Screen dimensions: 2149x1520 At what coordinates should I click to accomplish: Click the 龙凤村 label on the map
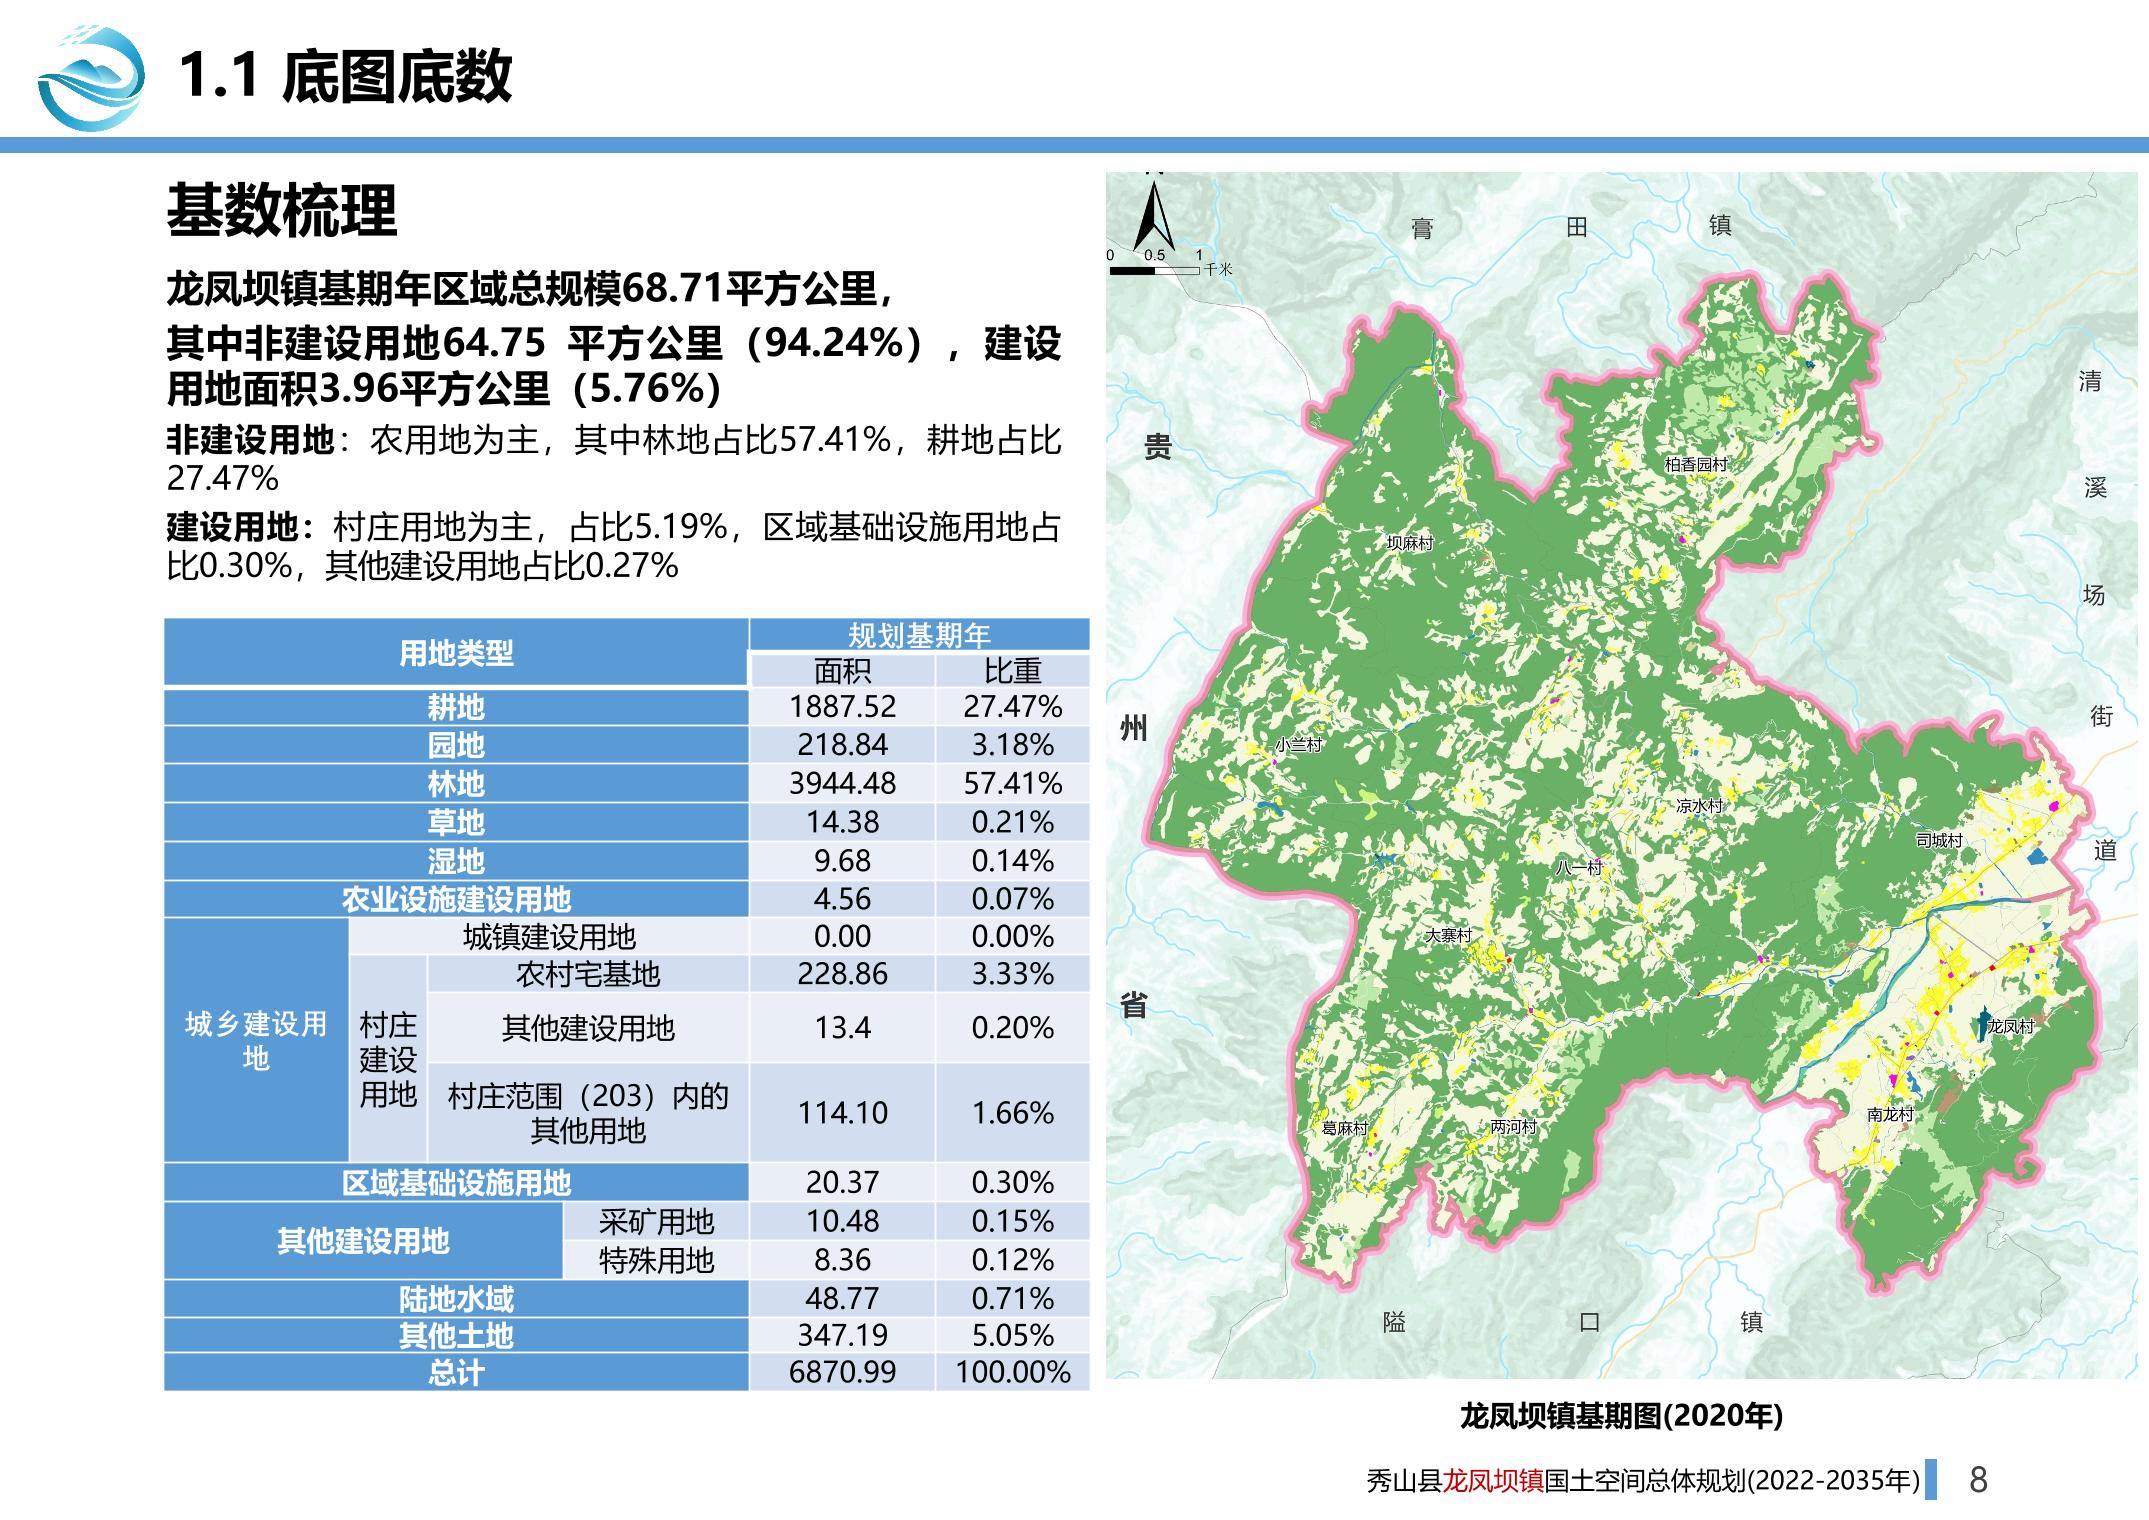coord(2010,1027)
